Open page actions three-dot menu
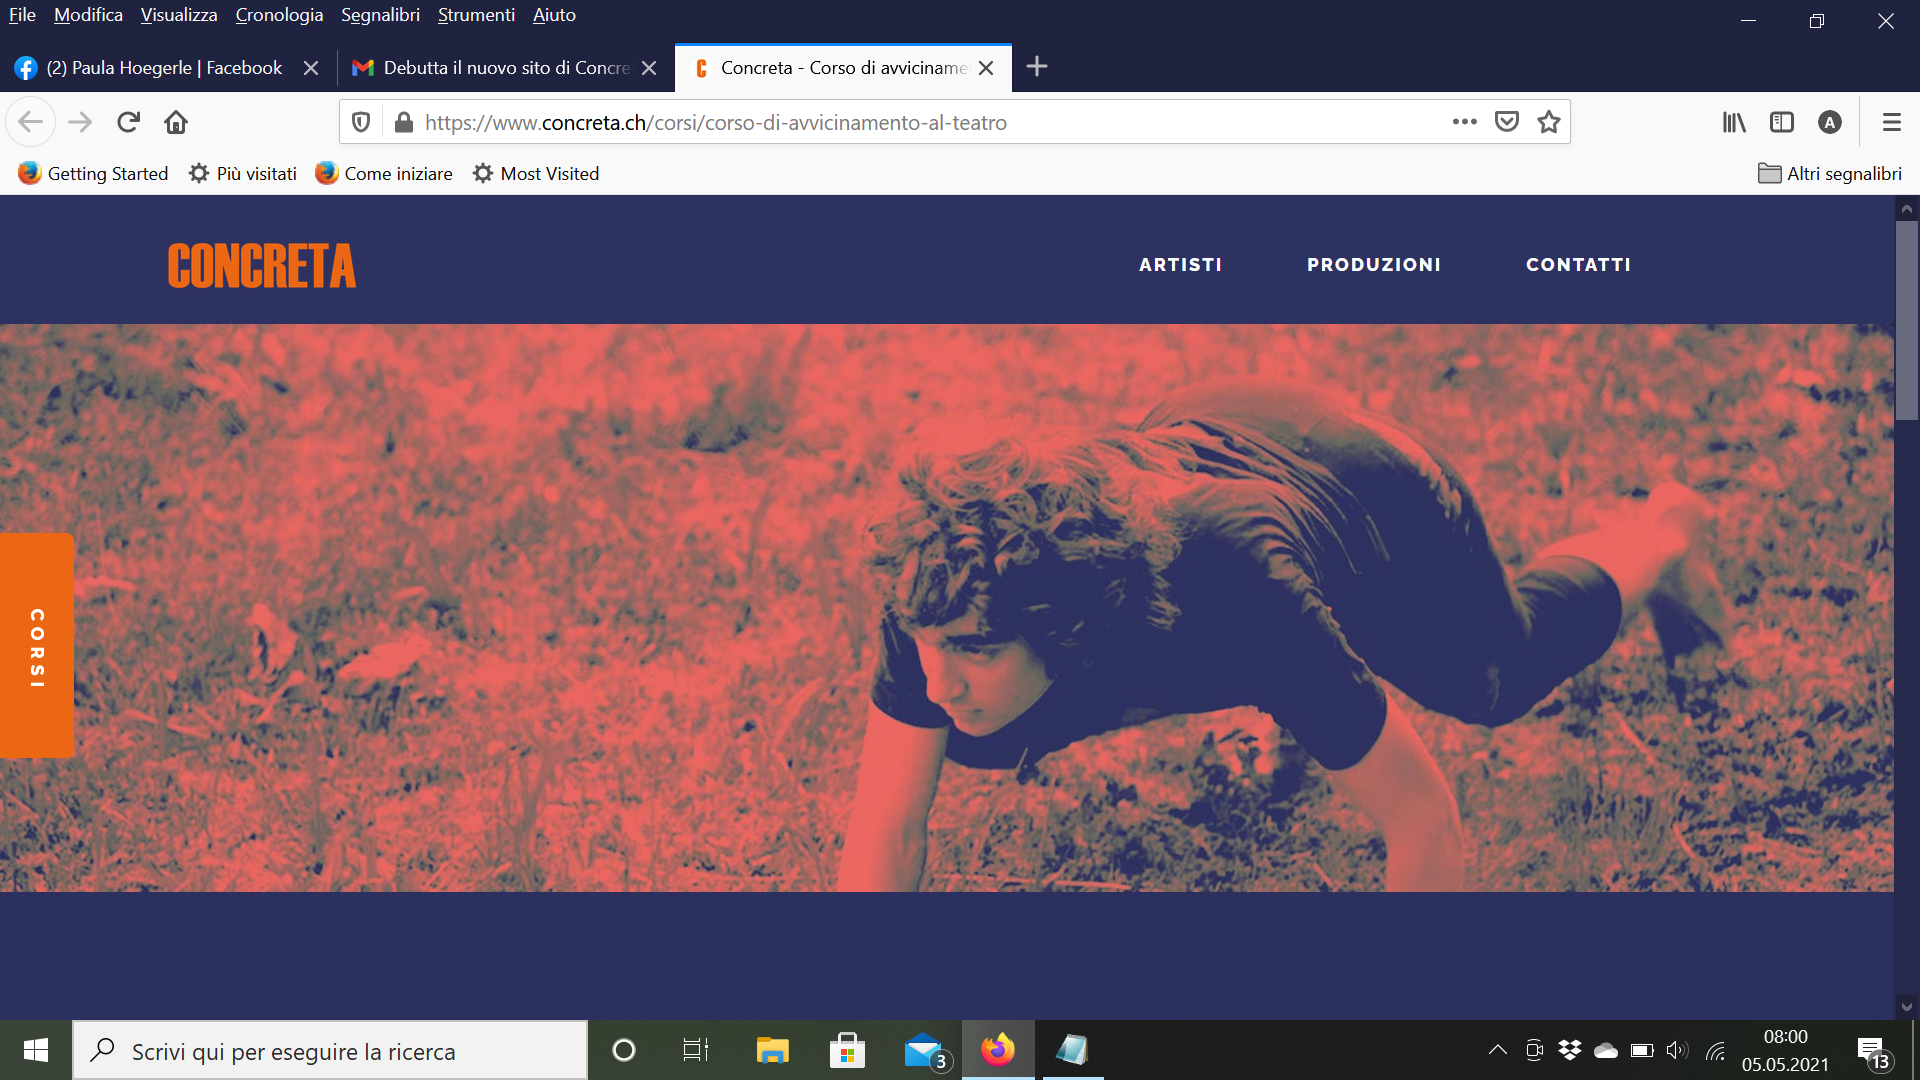 coord(1465,122)
